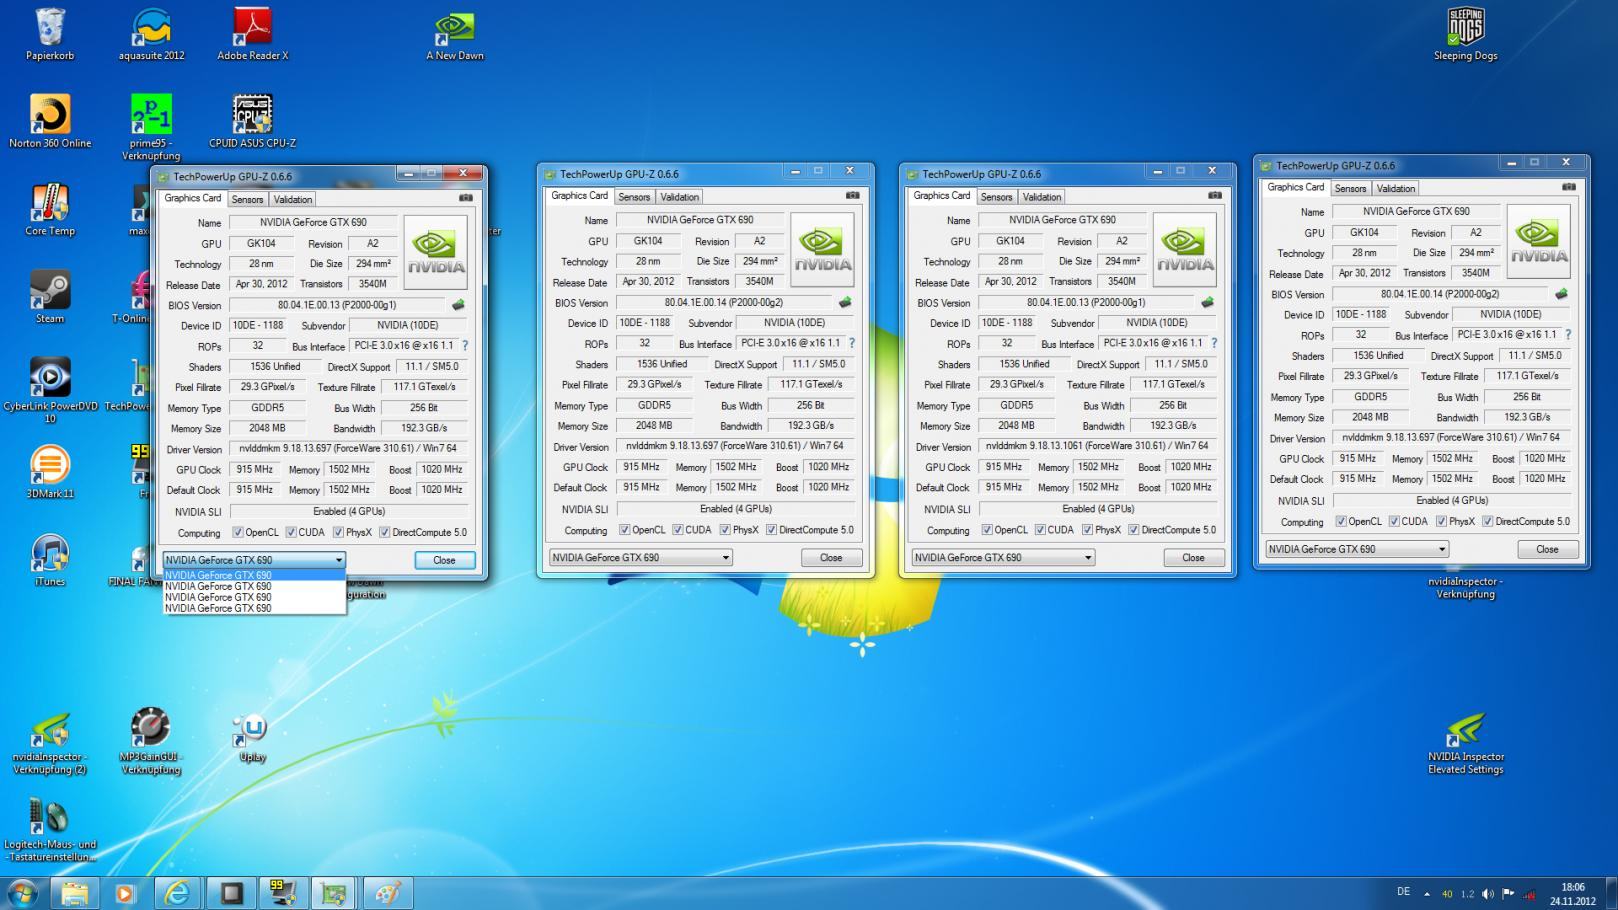Image resolution: width=1618 pixels, height=910 pixels.
Task: Toggle PhysX checkbox in leftmost GPU-Z window
Action: 338,533
